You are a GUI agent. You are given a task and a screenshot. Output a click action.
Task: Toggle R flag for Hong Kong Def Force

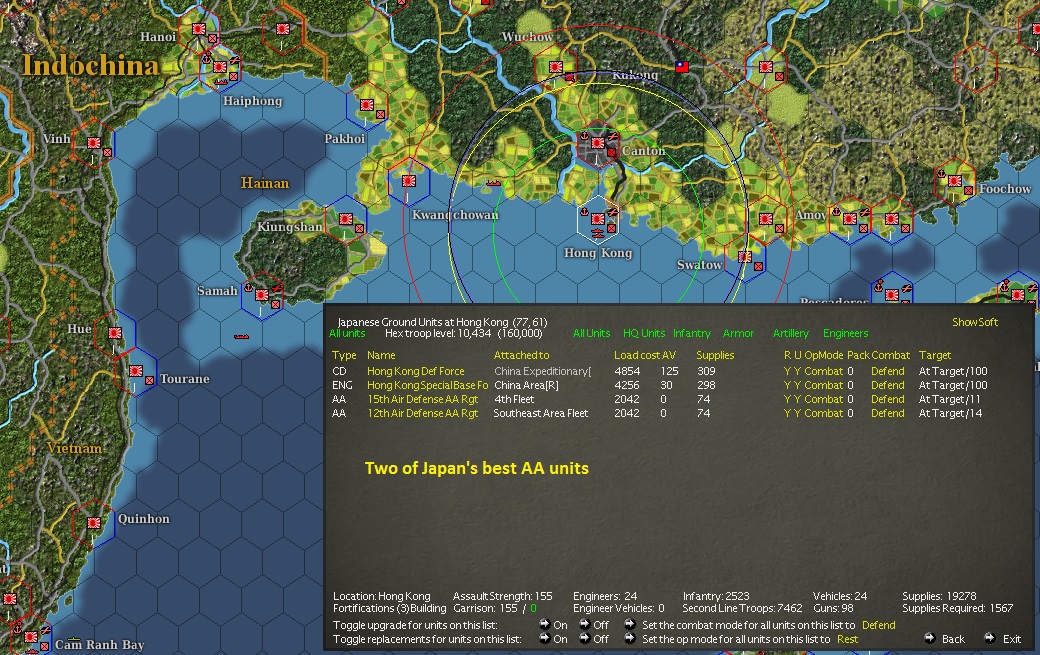click(787, 371)
